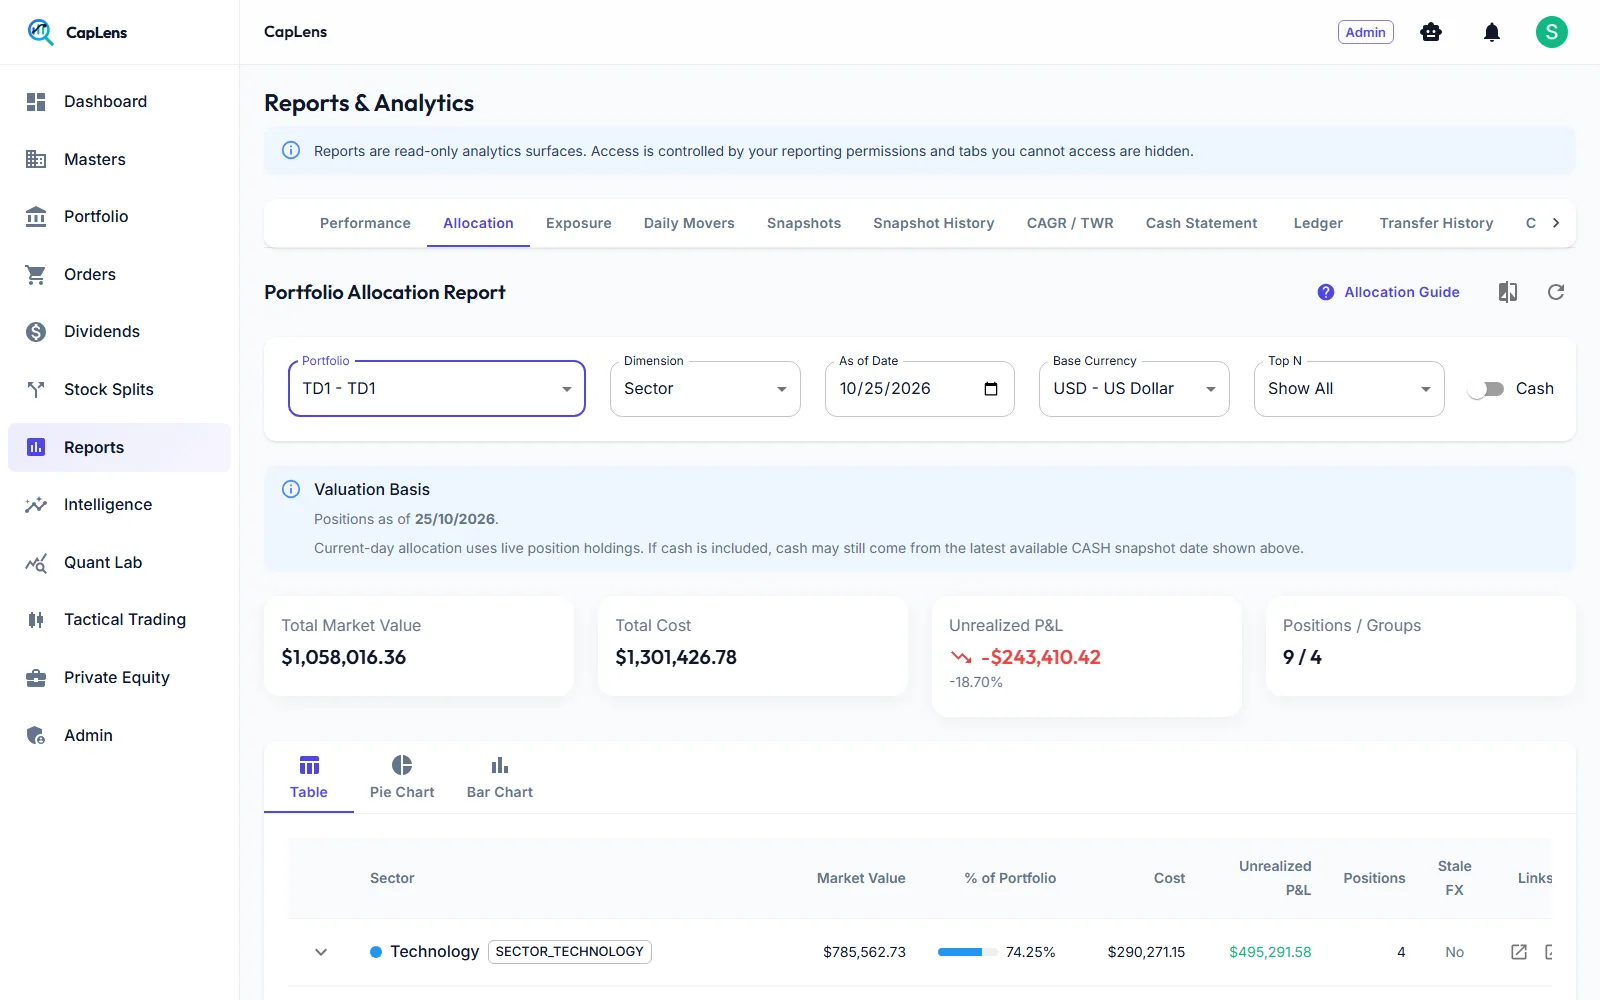Open the Cash Statement tab
This screenshot has height=1000, width=1600.
point(1202,223)
